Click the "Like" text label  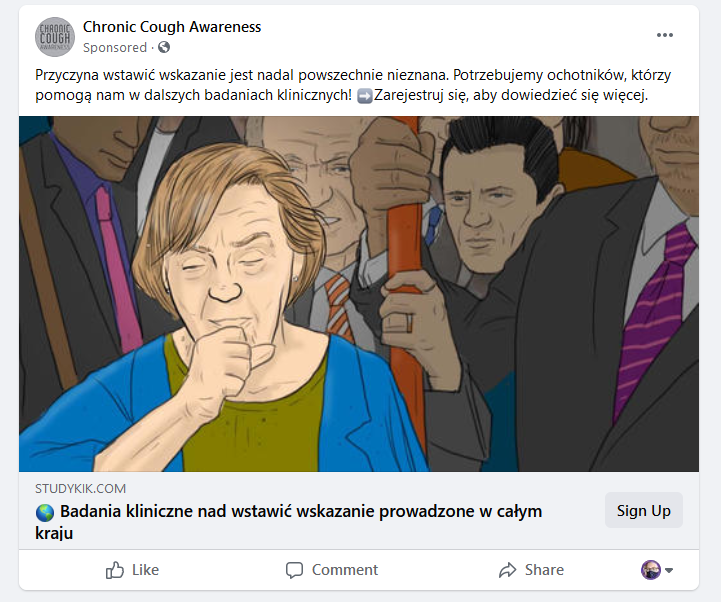146,570
